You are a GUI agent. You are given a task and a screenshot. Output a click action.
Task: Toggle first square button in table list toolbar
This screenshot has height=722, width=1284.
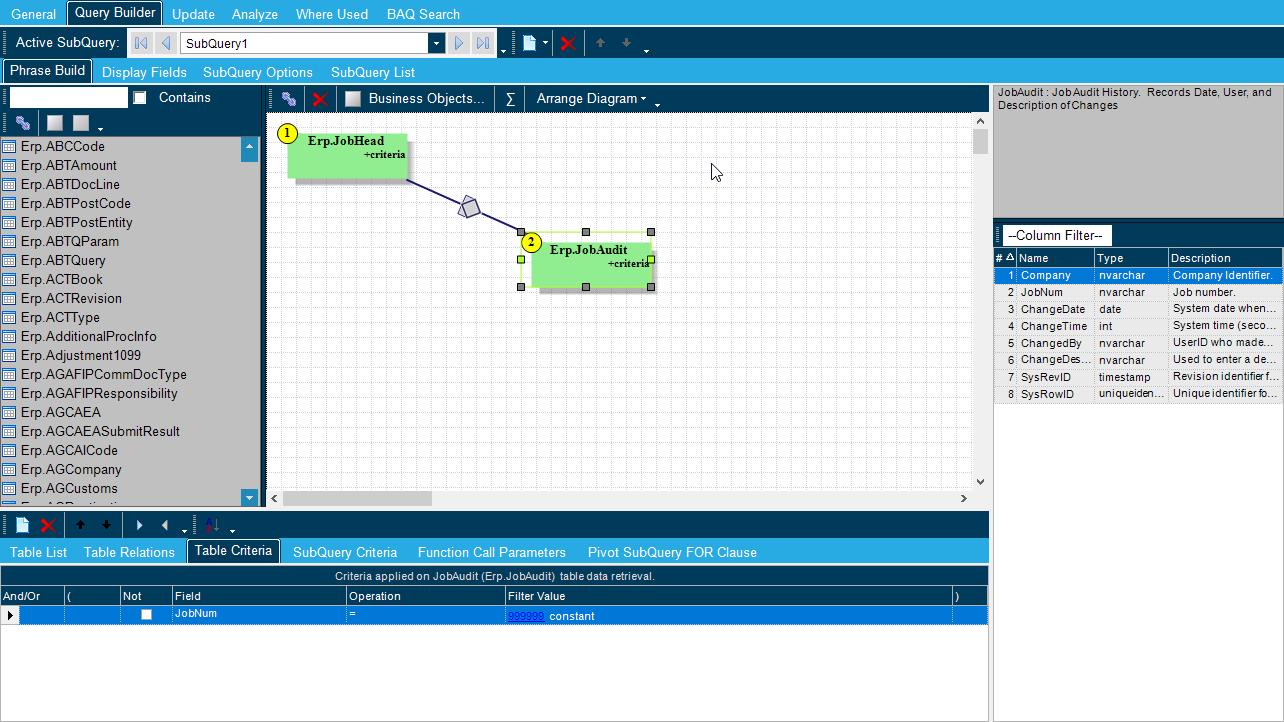(55, 123)
